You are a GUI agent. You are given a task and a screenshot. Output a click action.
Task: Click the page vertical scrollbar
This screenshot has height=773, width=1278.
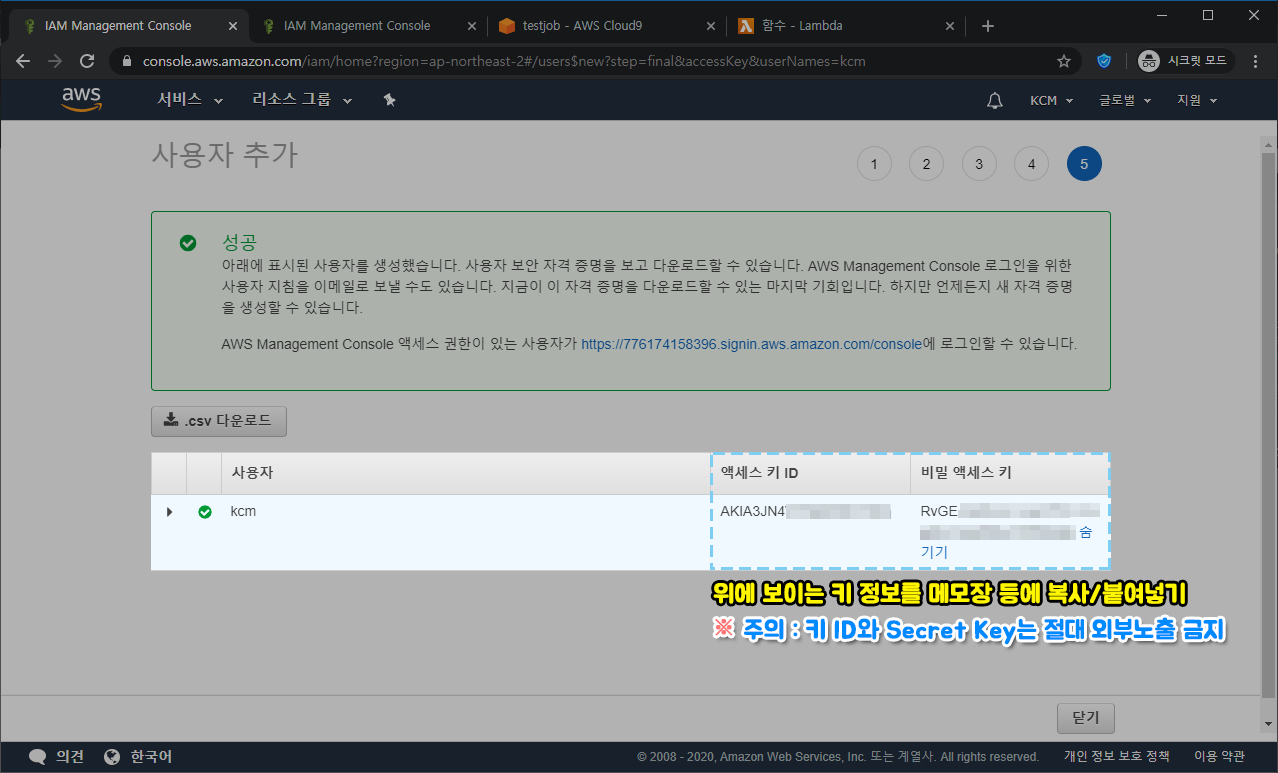tap(1269, 425)
